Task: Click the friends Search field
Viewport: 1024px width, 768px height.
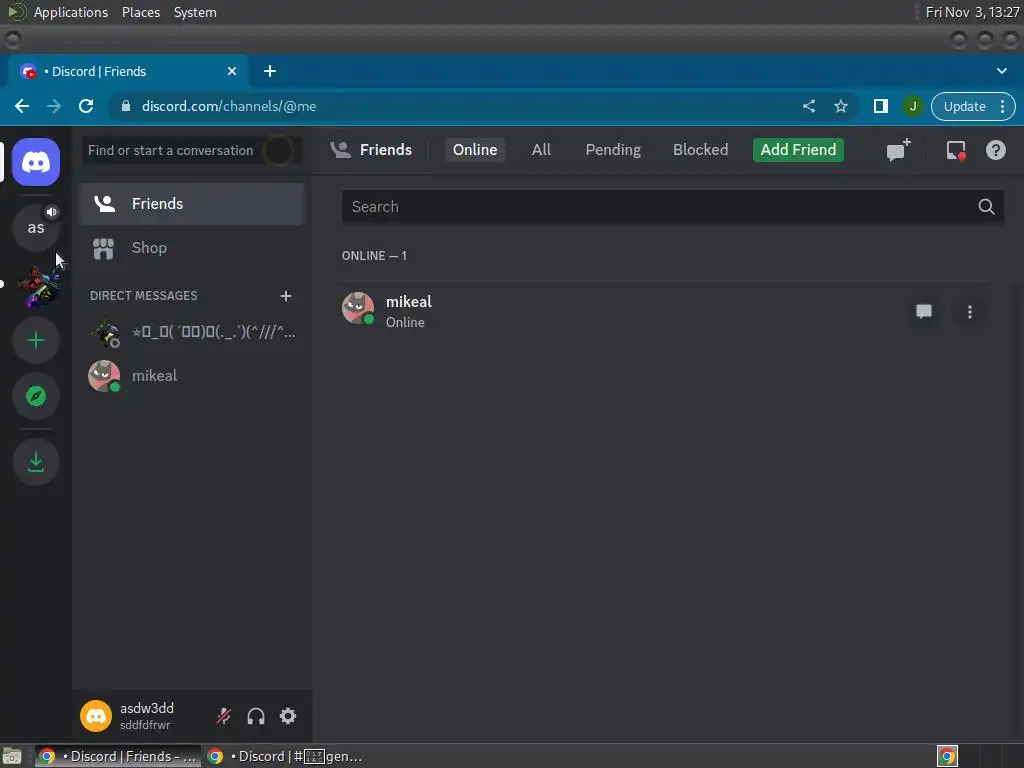Action: (672, 207)
